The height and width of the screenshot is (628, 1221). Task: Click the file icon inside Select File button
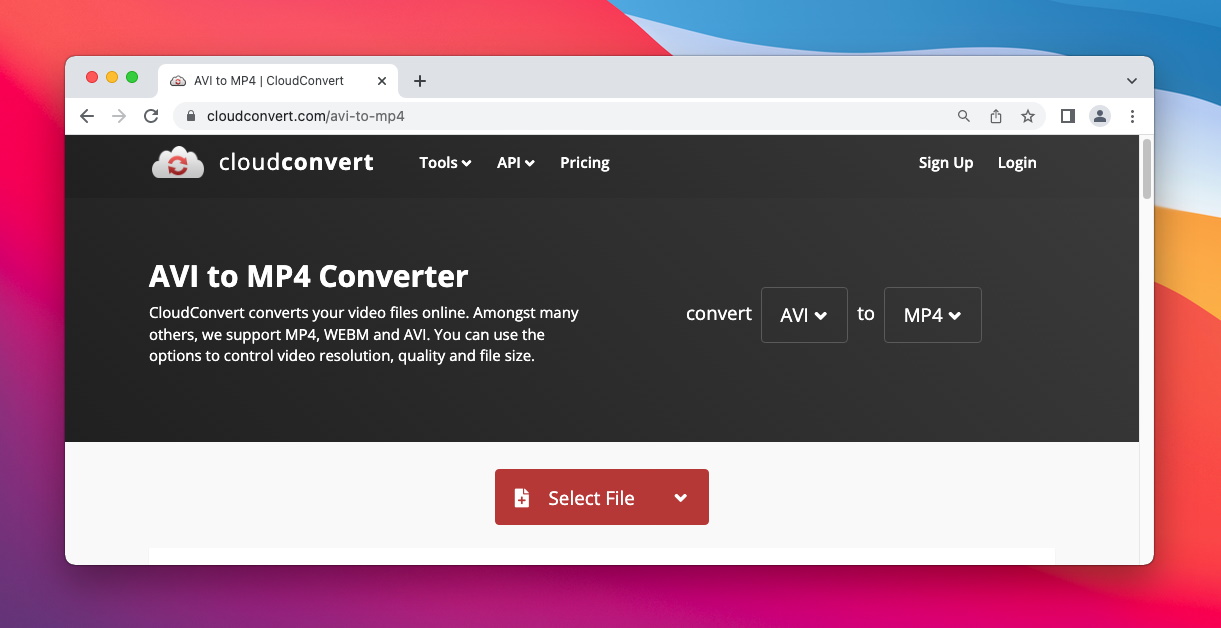coord(522,497)
